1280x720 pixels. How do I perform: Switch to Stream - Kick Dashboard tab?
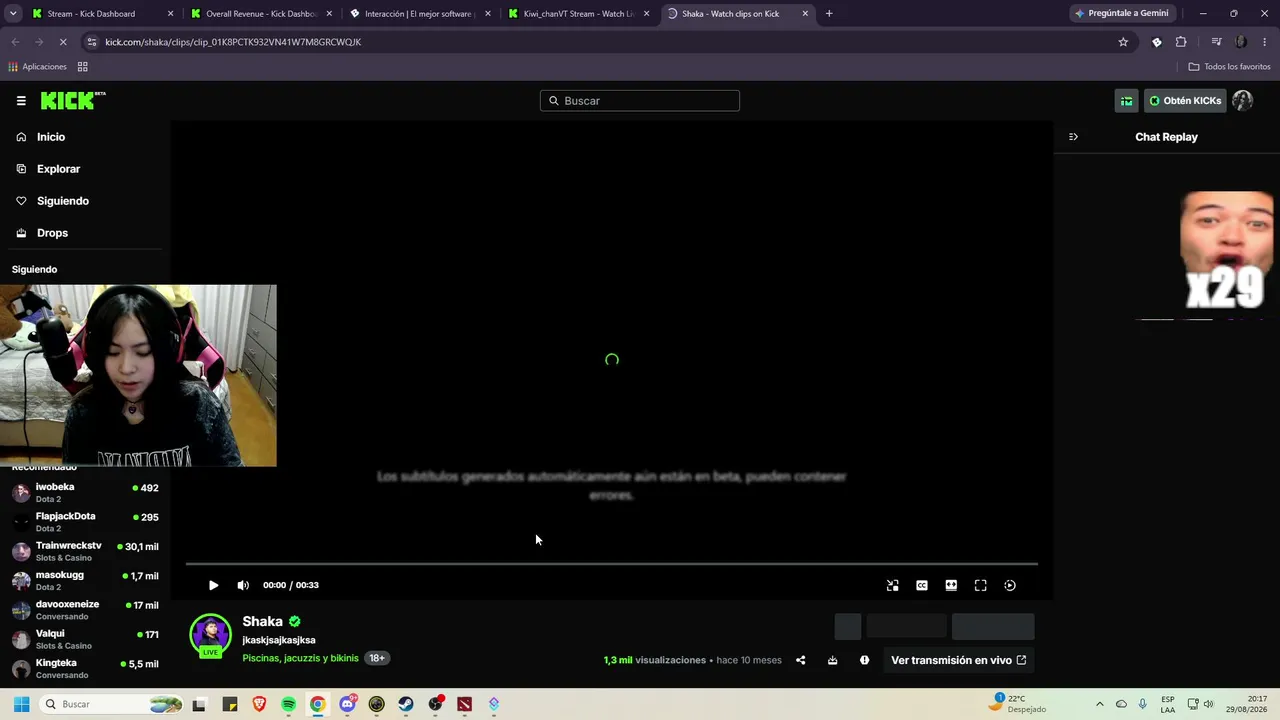102,14
